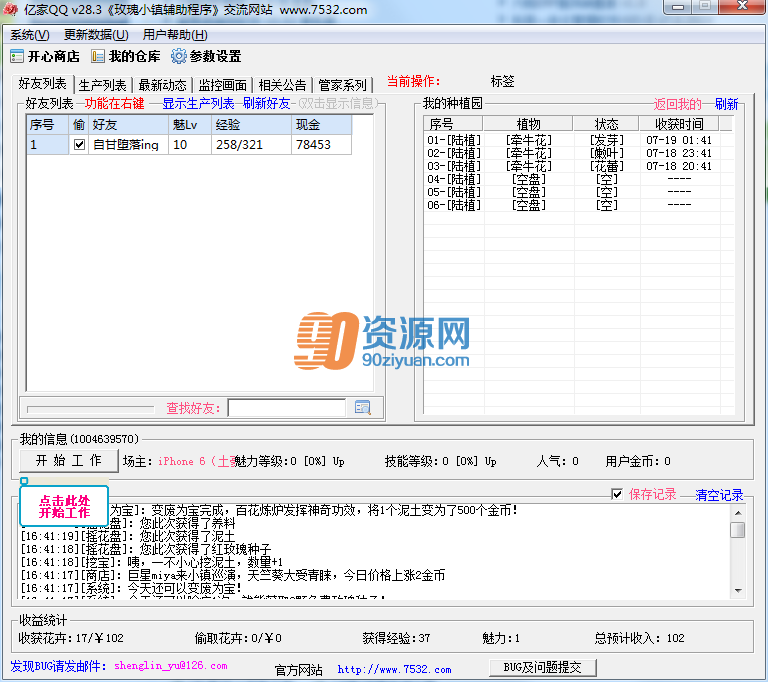Click log line about 红玫瑰种子
768x682 pixels.
tap(145, 549)
